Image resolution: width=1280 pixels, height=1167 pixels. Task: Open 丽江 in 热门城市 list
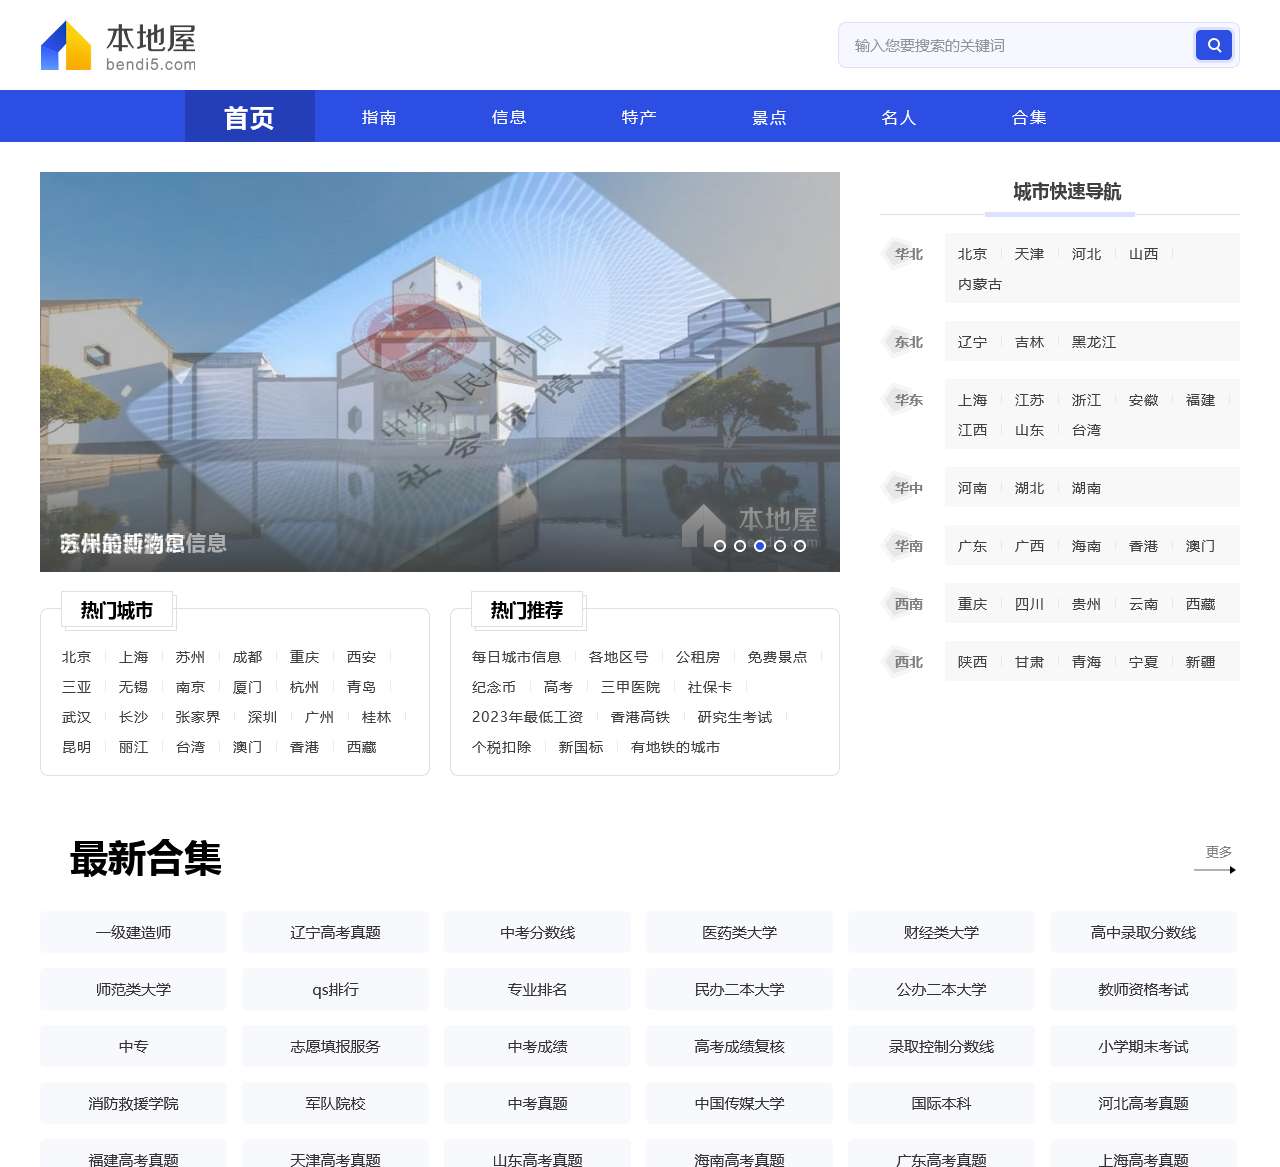pyautogui.click(x=133, y=747)
